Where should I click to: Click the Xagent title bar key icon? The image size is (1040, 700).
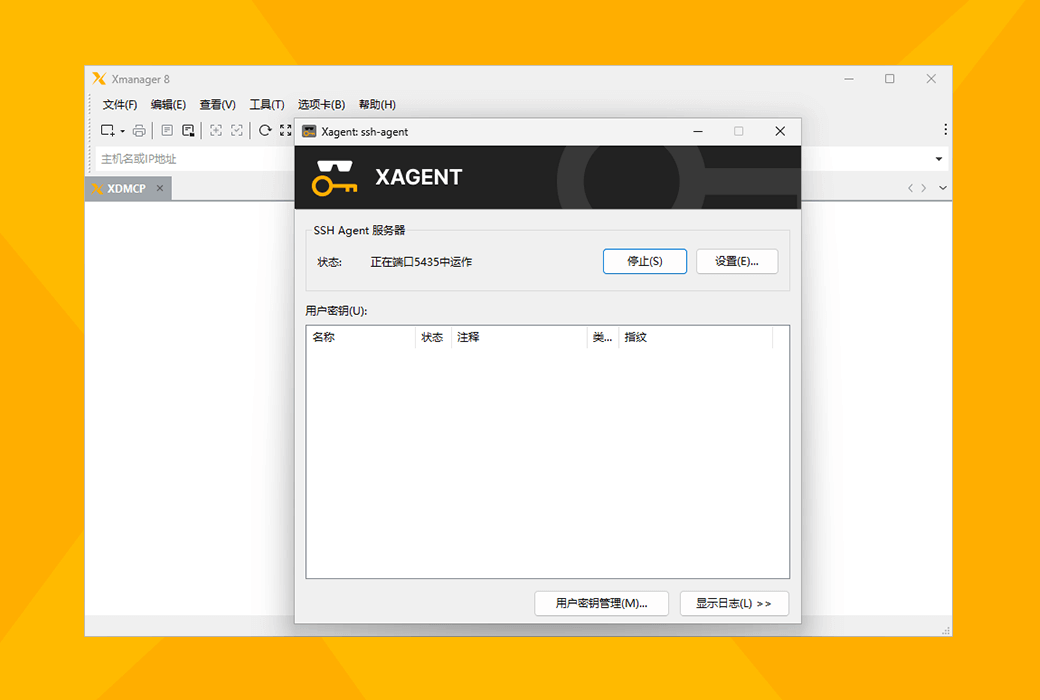pyautogui.click(x=309, y=131)
